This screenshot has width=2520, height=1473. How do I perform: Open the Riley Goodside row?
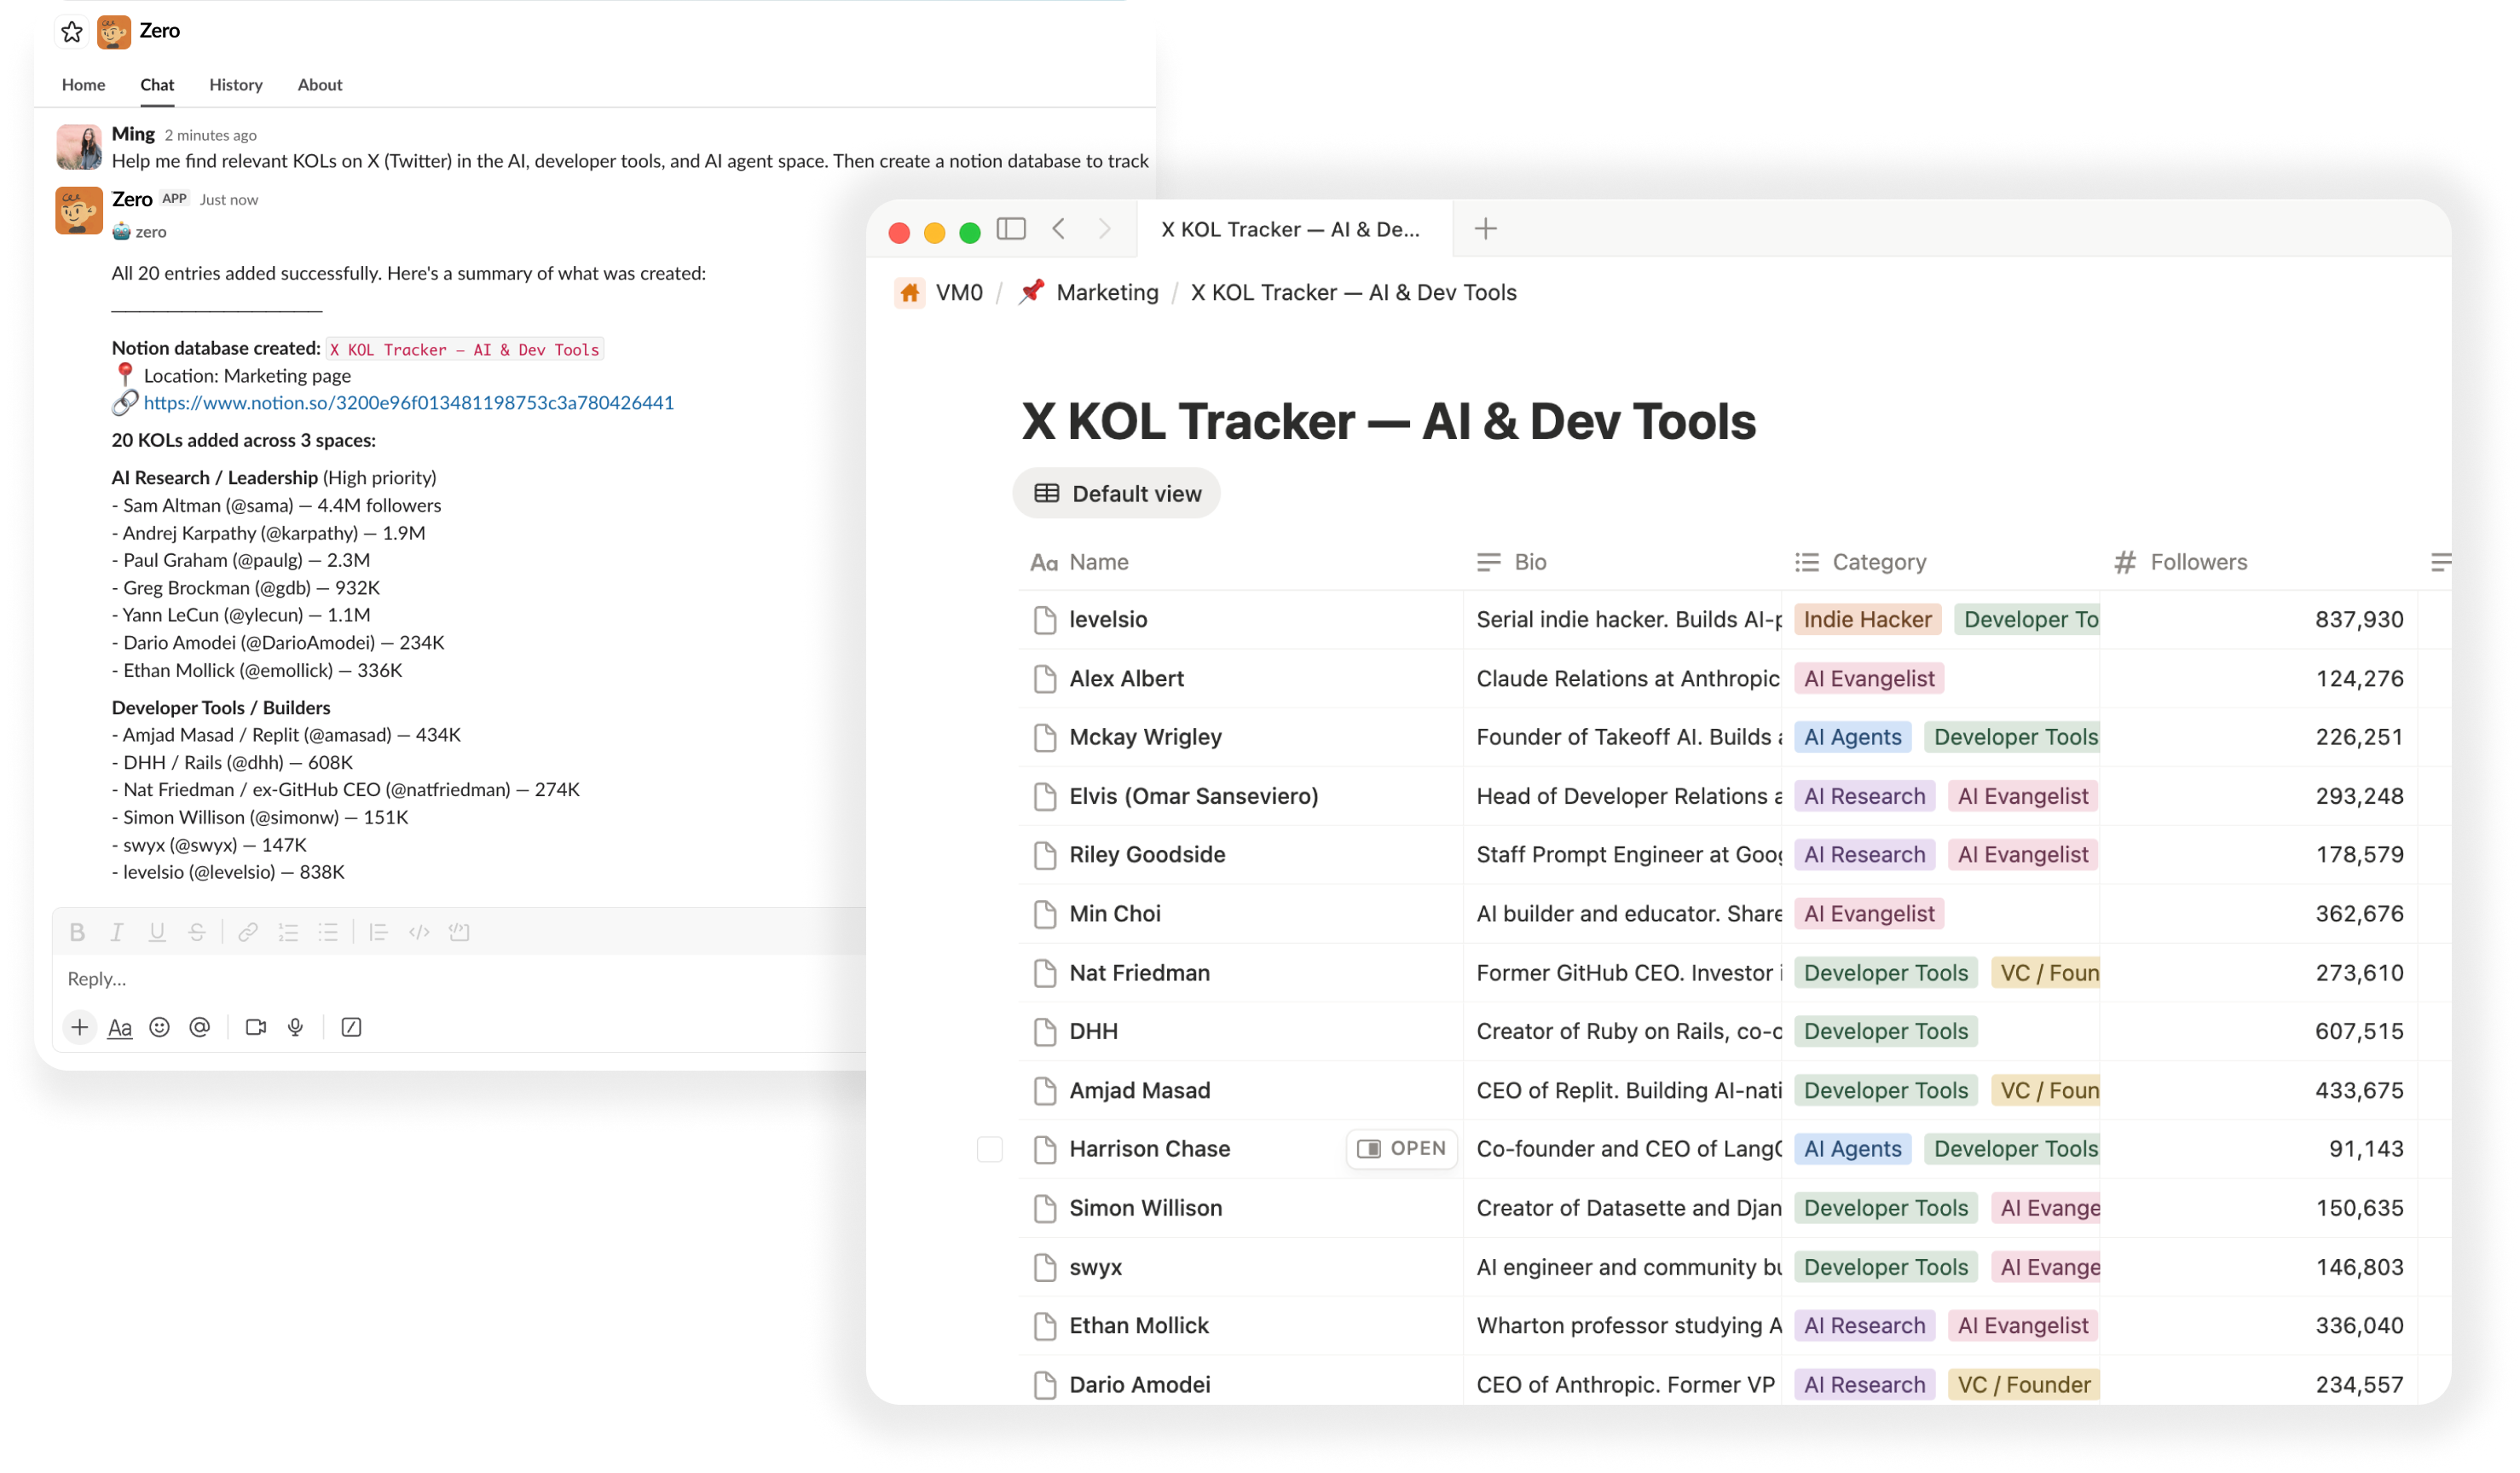(x=1147, y=855)
